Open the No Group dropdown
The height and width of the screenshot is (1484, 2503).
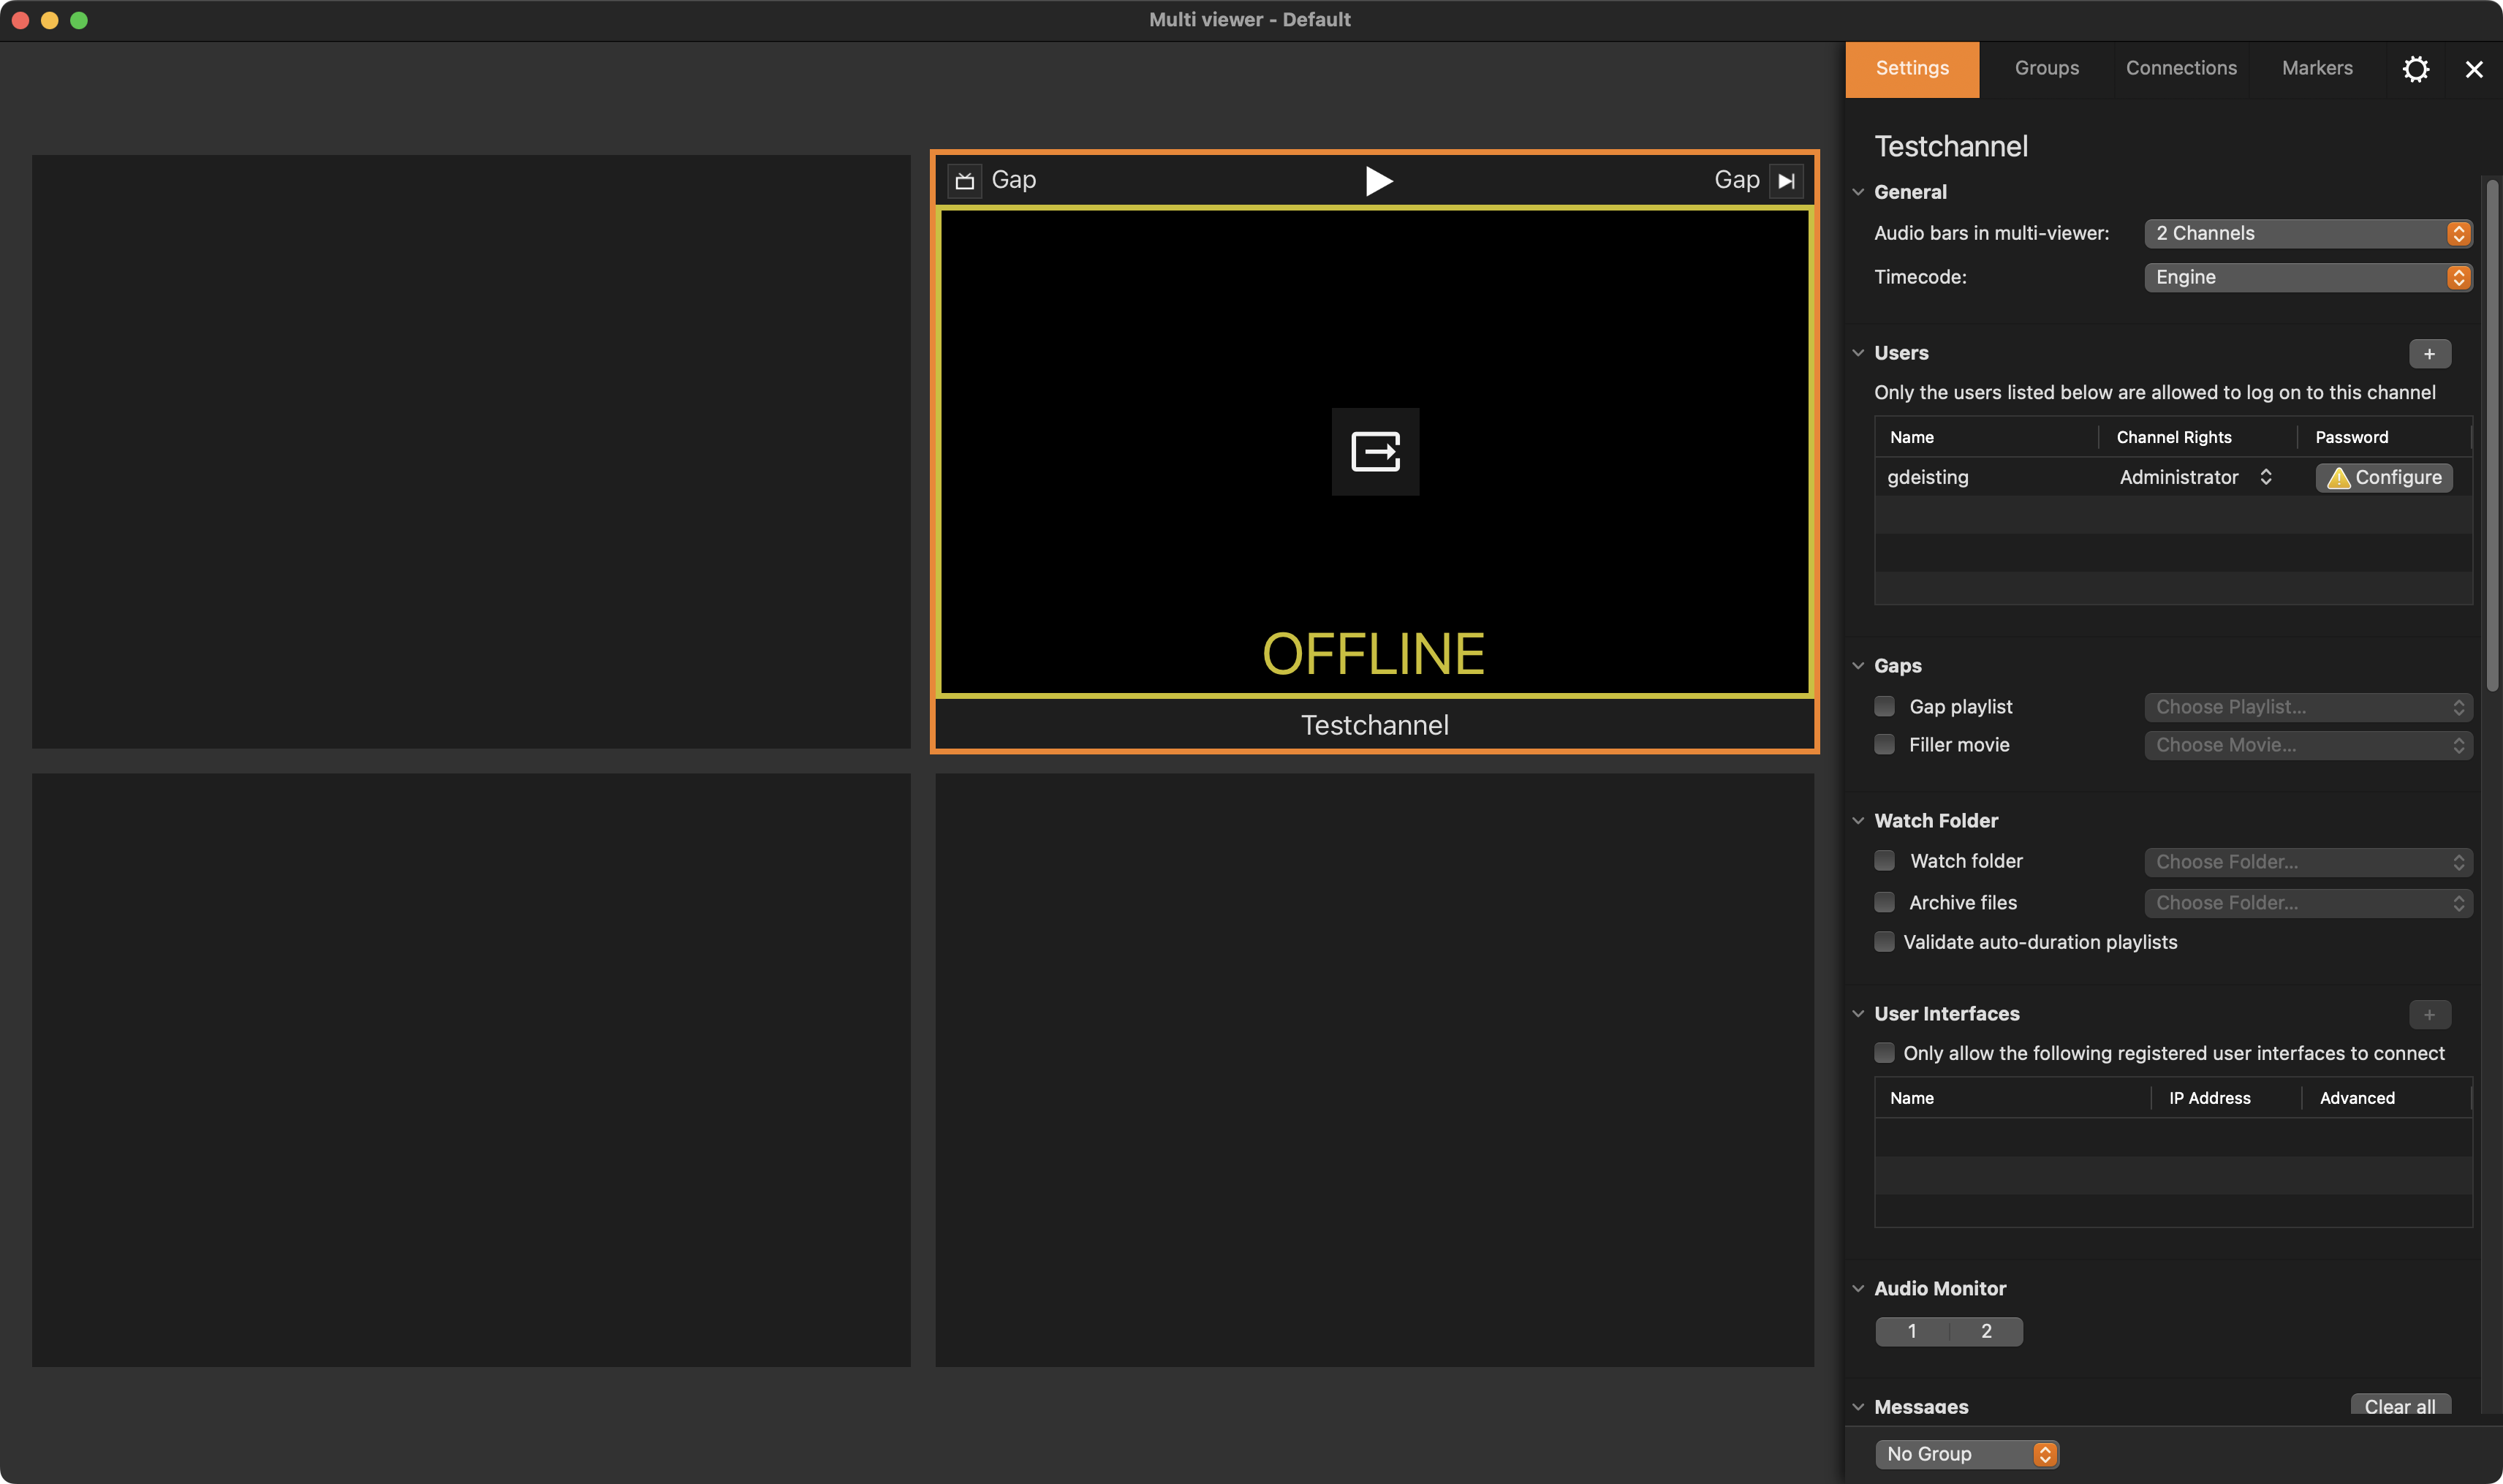(1966, 1455)
